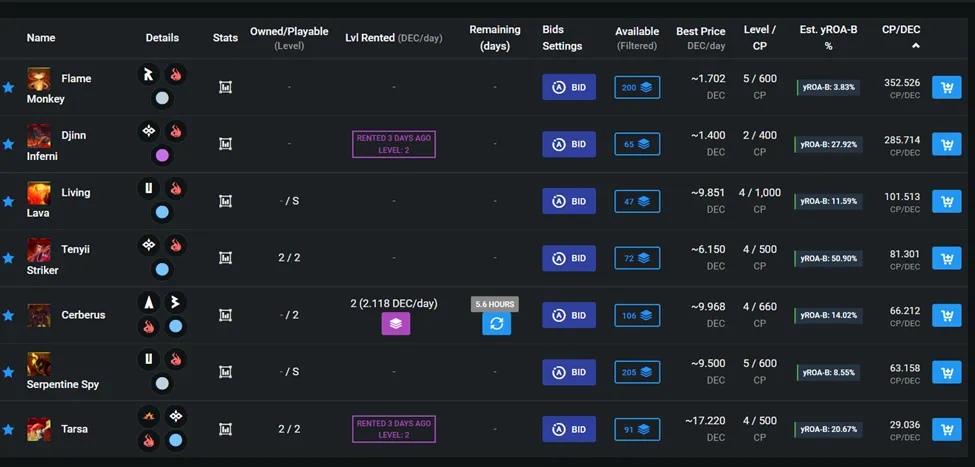Open stats icon for Tarsa

pyautogui.click(x=225, y=429)
